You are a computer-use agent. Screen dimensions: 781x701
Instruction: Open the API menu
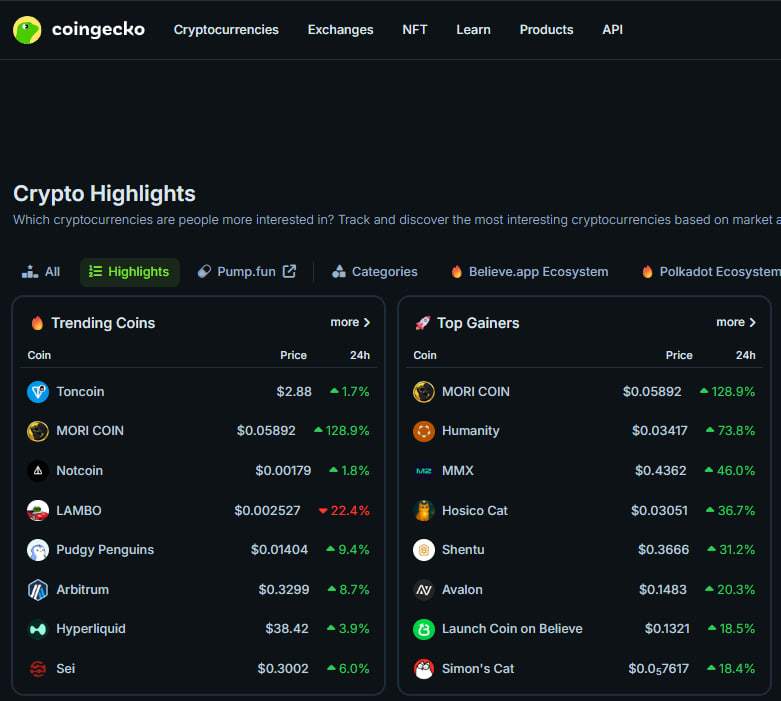click(612, 30)
